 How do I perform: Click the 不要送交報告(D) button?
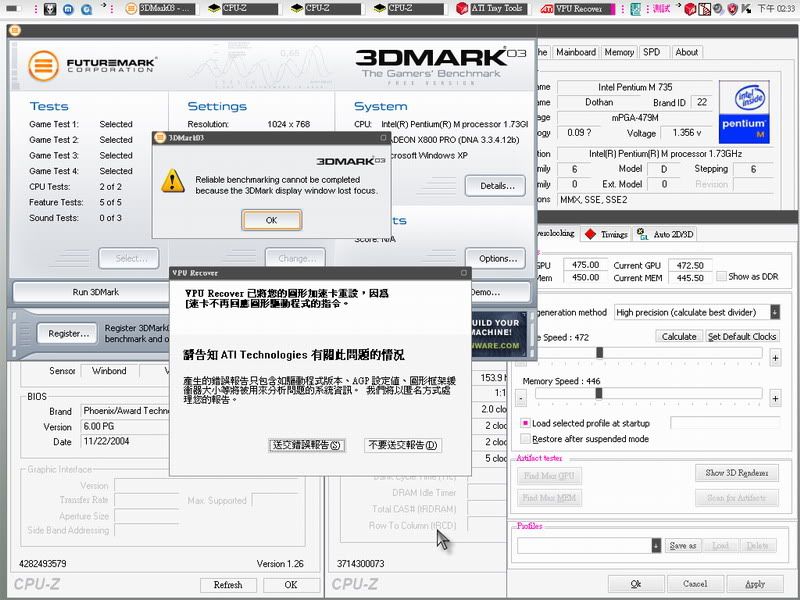pos(403,445)
